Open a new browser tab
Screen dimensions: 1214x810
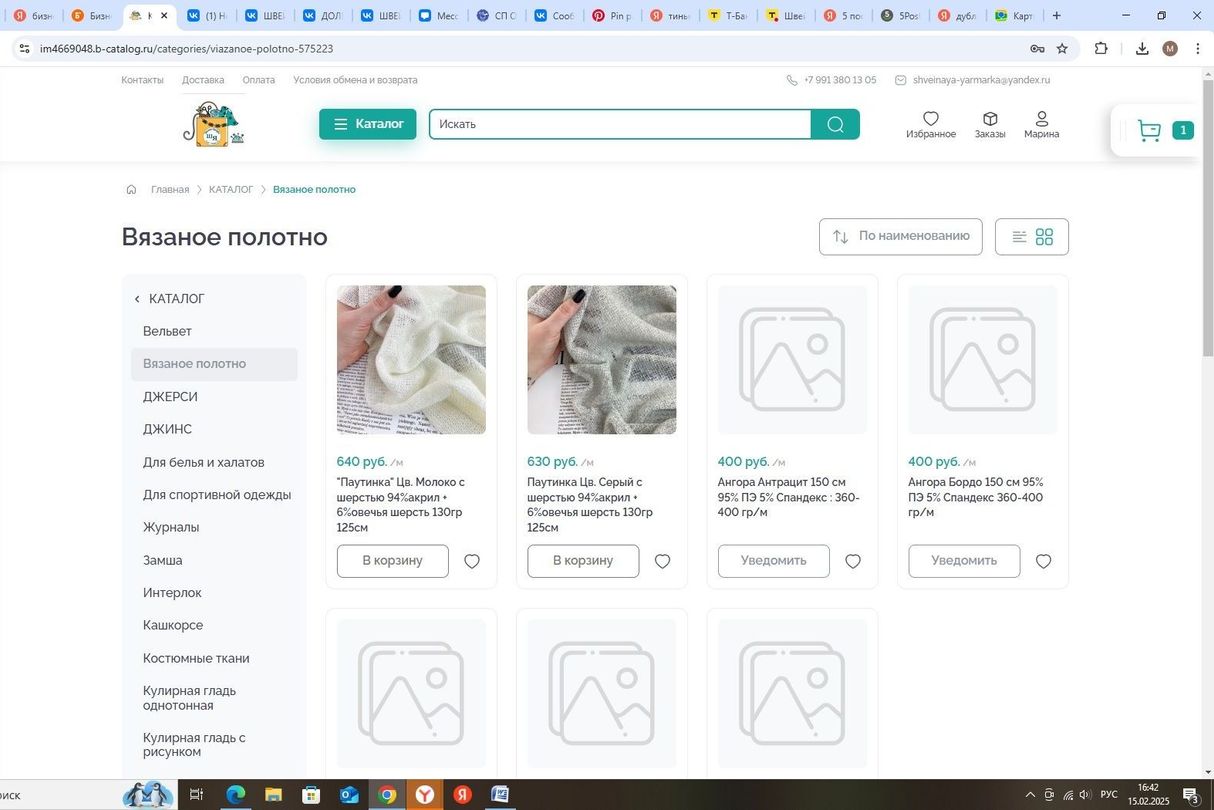(1056, 15)
